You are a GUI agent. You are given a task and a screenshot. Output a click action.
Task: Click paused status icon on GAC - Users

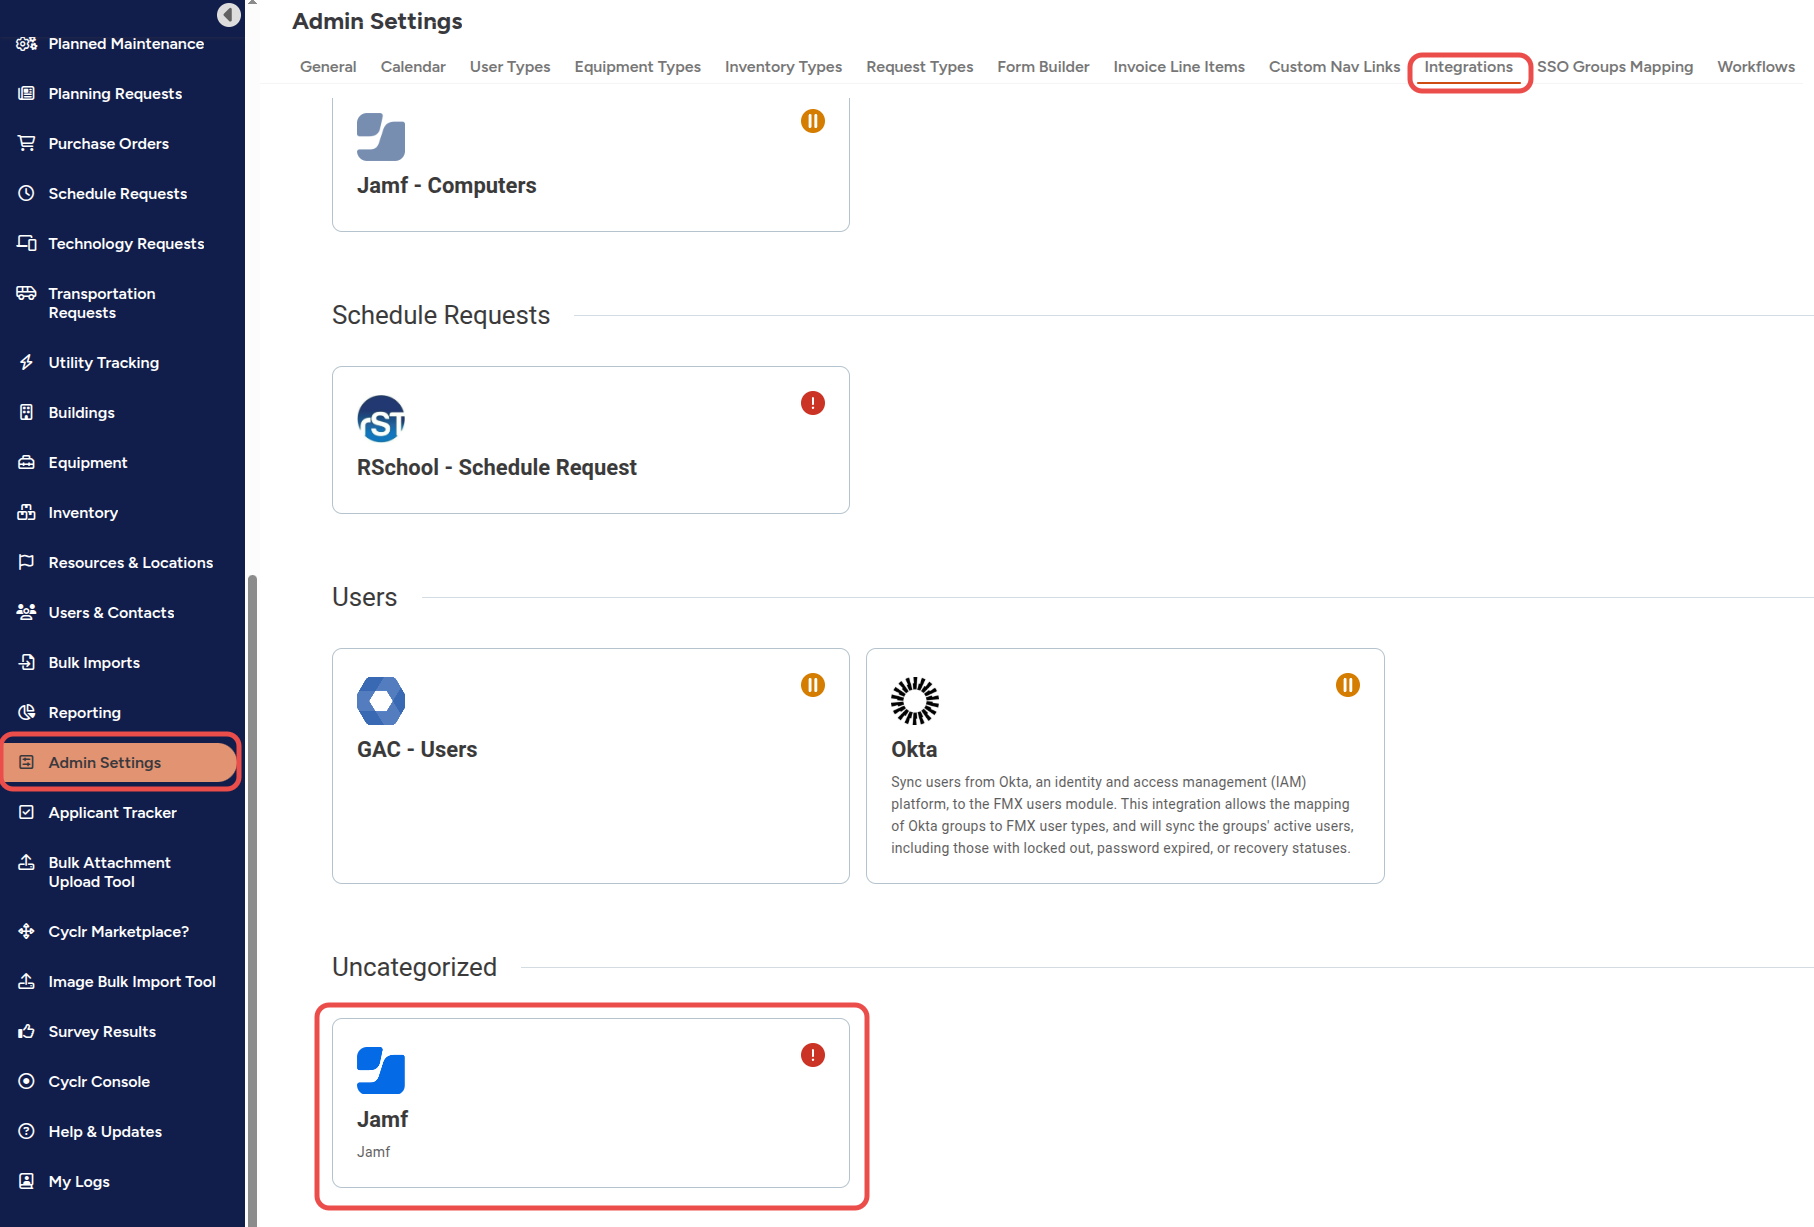(x=813, y=685)
